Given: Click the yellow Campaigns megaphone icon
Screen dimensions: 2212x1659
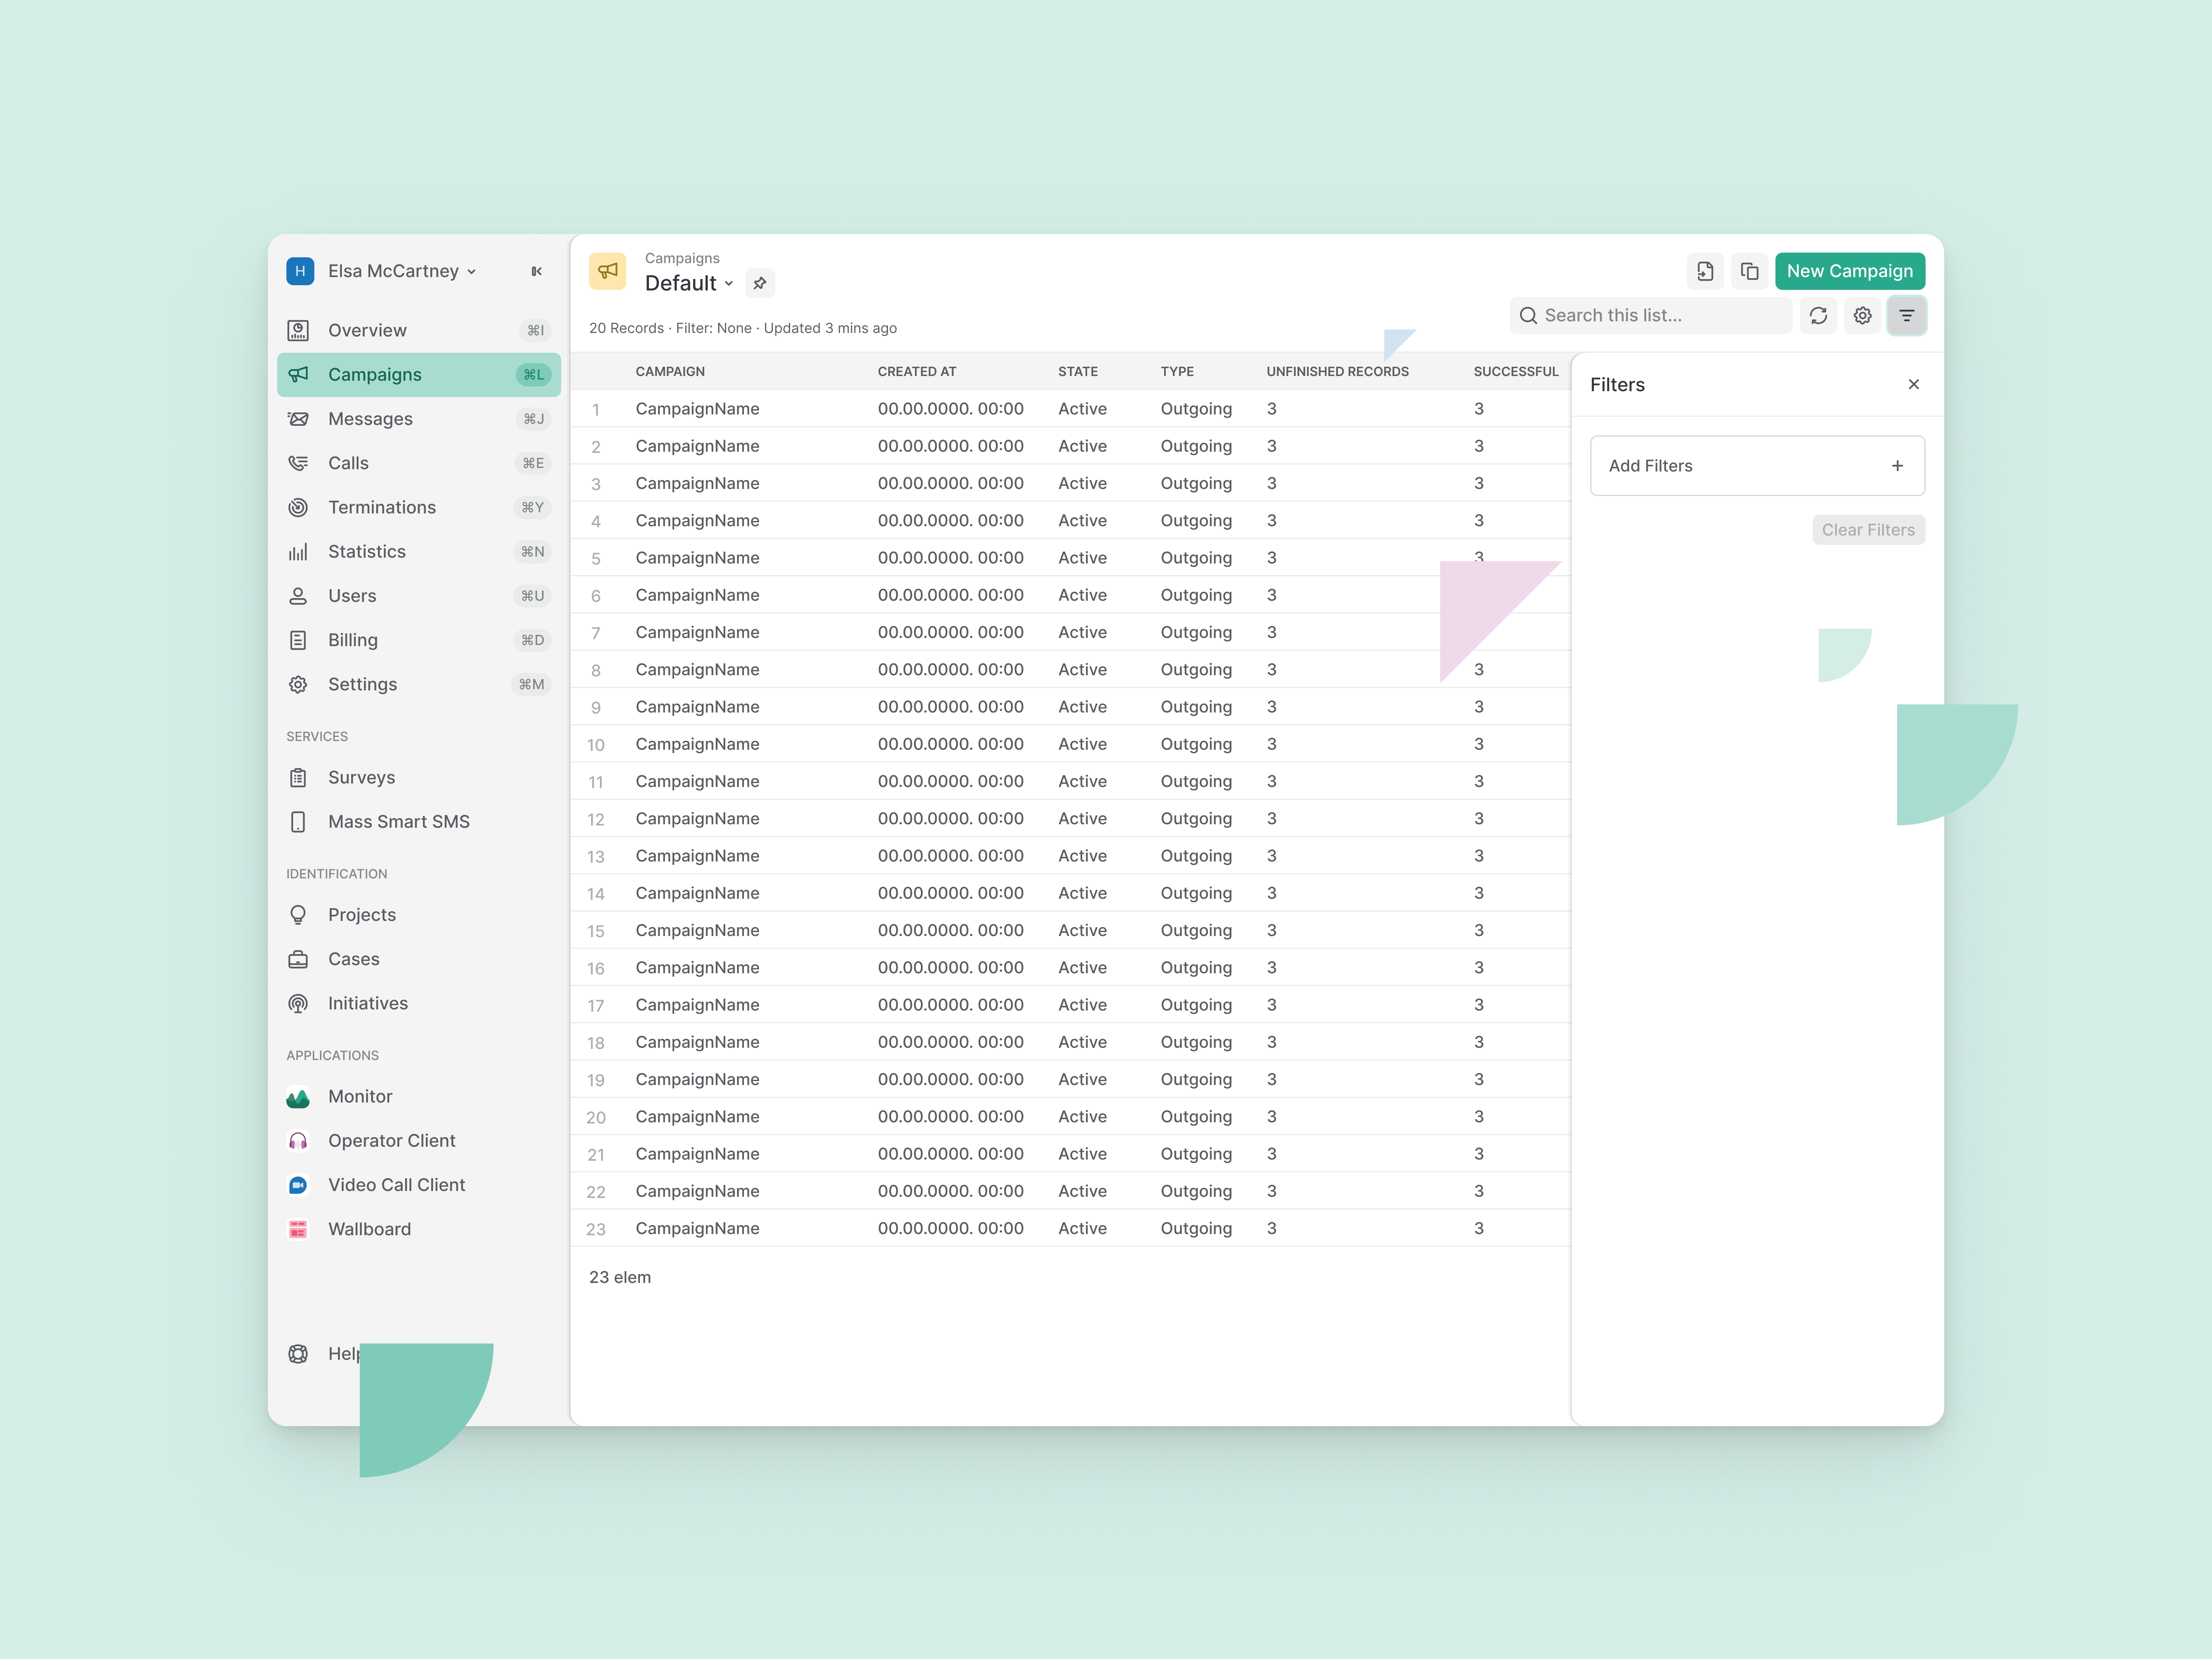Looking at the screenshot, I should [x=607, y=271].
